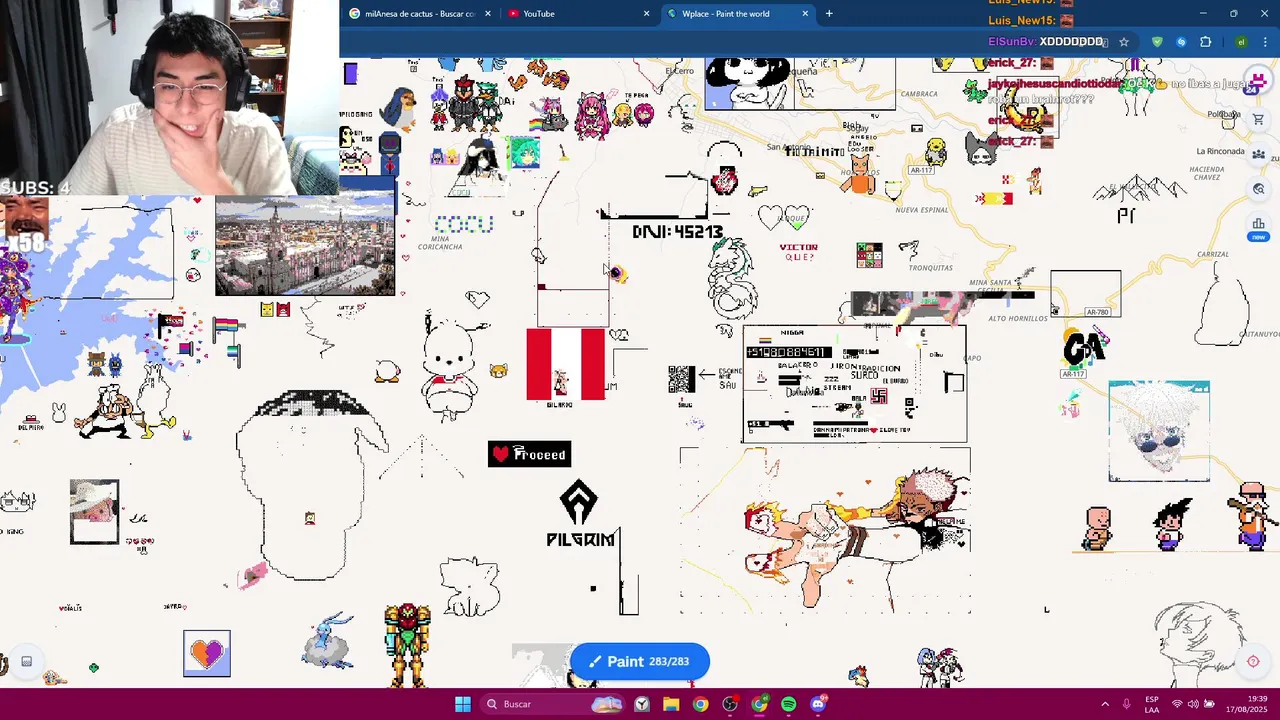Viewport: 1280px width, 720px height.
Task: Open Google Chrome in the taskbar
Action: (700, 704)
